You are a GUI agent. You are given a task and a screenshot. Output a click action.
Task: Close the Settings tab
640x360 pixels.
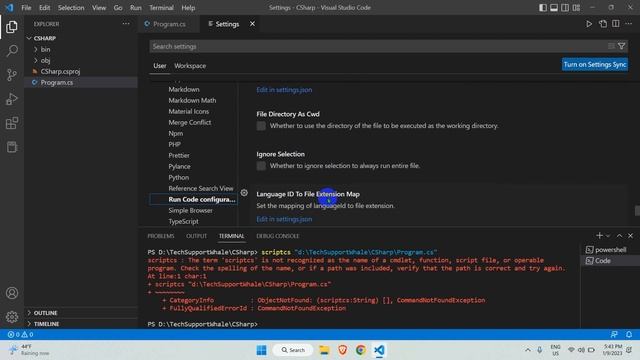coord(252,24)
